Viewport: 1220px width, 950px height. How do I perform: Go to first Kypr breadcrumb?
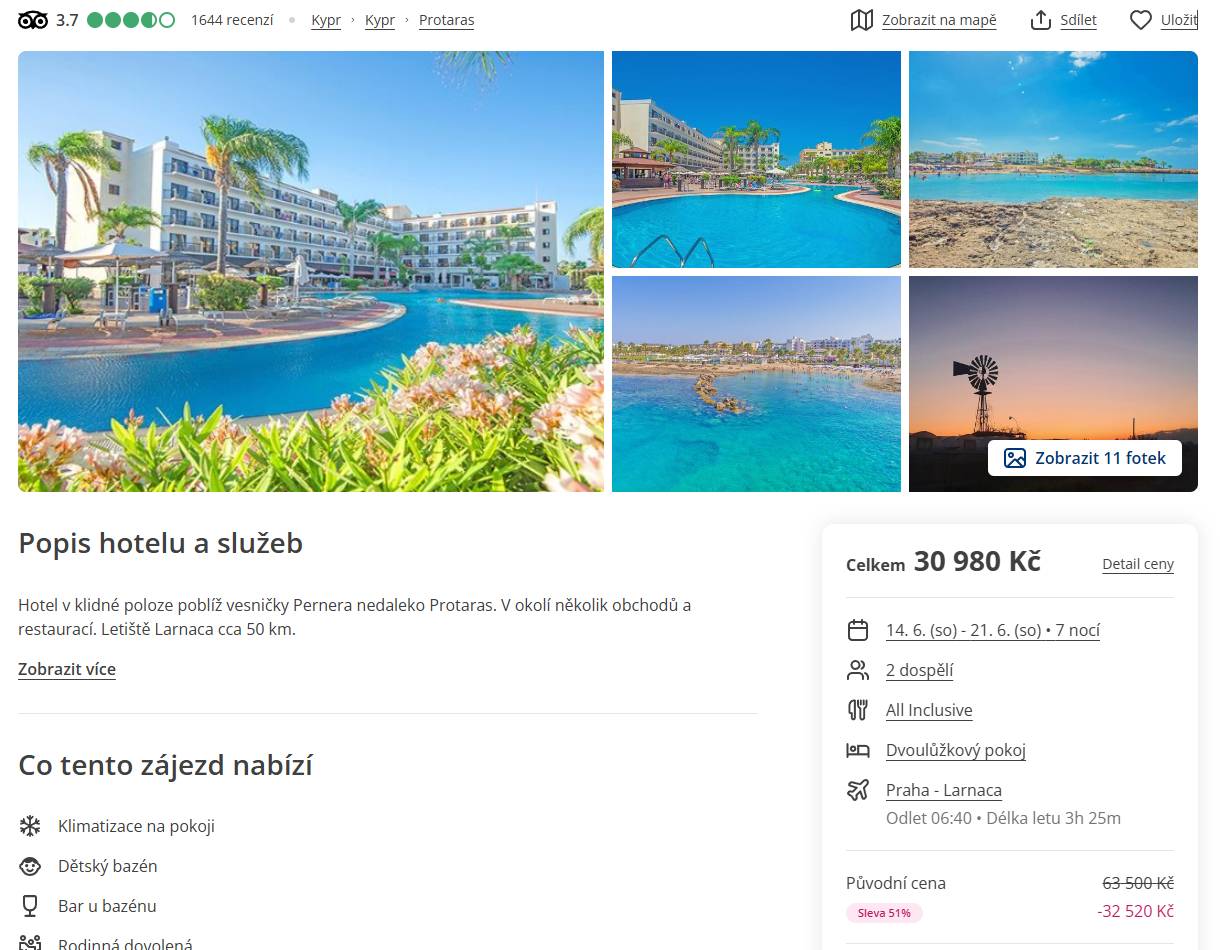point(326,20)
